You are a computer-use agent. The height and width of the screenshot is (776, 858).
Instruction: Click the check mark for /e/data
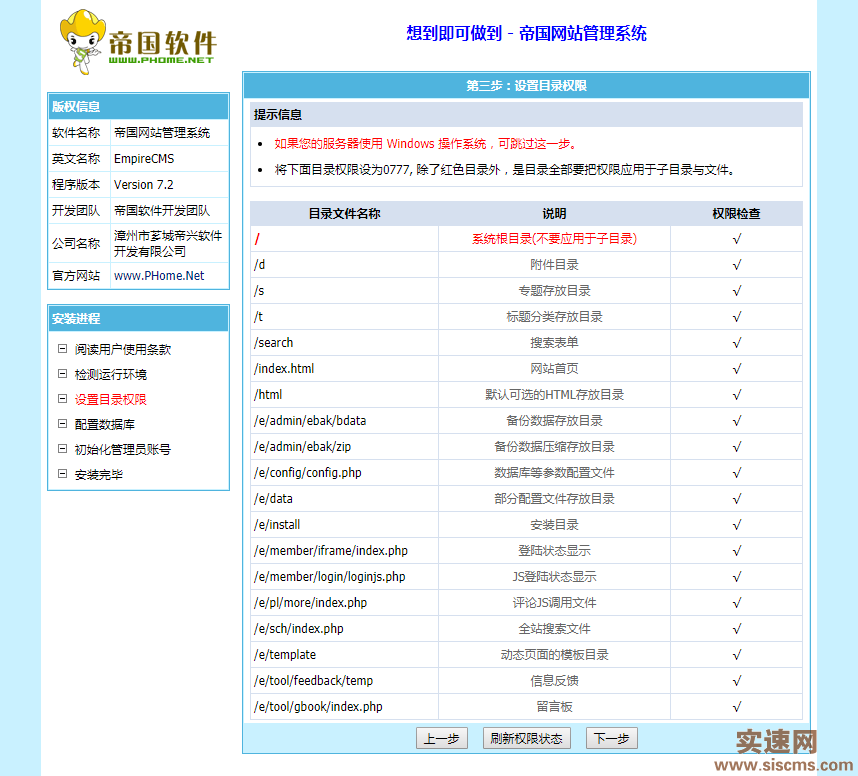point(737,499)
